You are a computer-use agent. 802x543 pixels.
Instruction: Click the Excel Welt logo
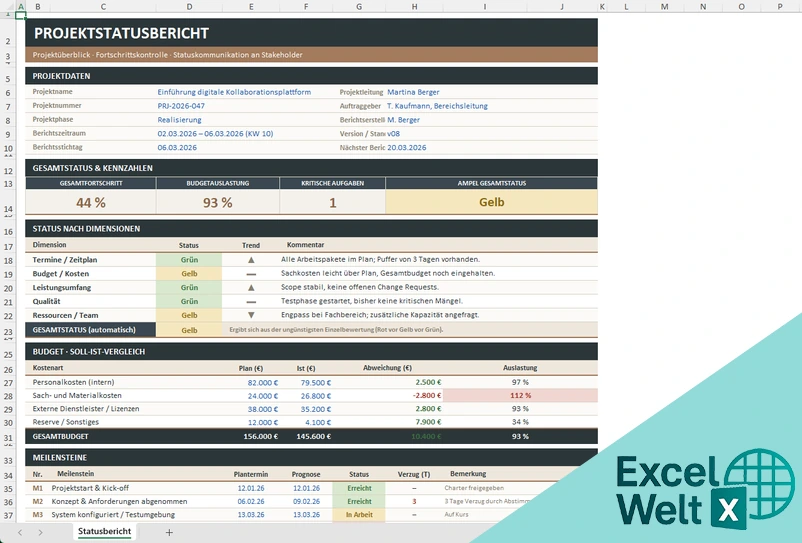(705, 489)
